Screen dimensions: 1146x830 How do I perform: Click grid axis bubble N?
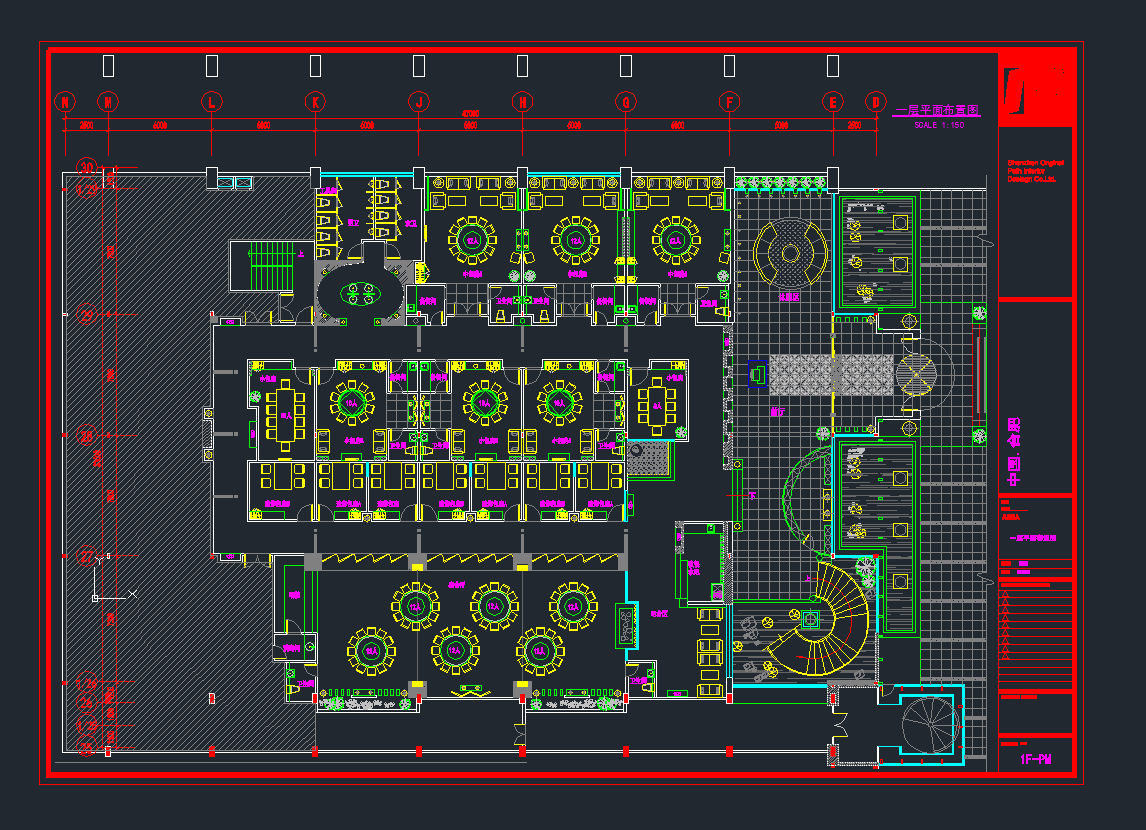(65, 102)
